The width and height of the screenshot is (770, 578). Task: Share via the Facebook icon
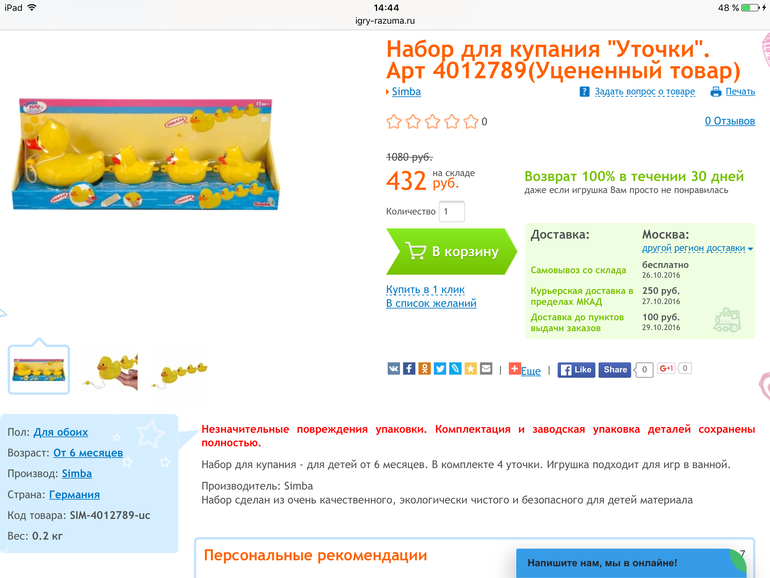click(x=409, y=369)
